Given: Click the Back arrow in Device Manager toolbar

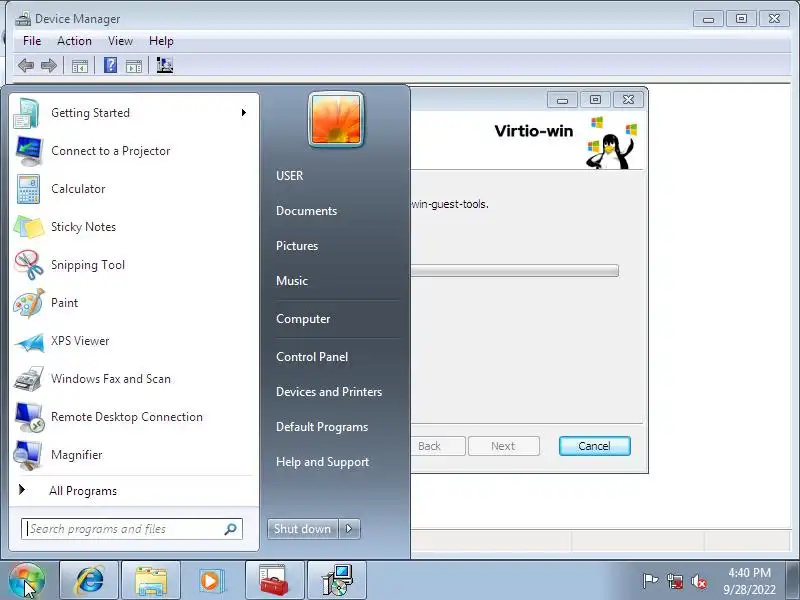Looking at the screenshot, I should pyautogui.click(x=26, y=65).
